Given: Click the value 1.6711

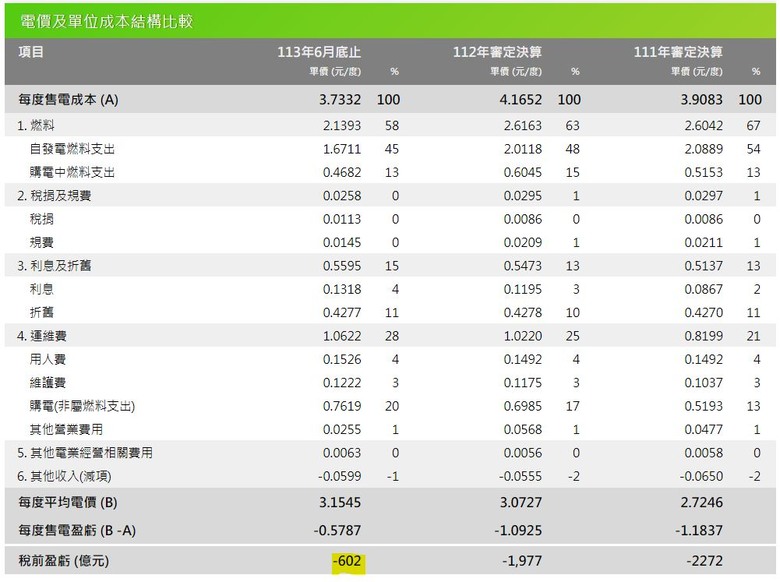Looking at the screenshot, I should (x=342, y=149).
